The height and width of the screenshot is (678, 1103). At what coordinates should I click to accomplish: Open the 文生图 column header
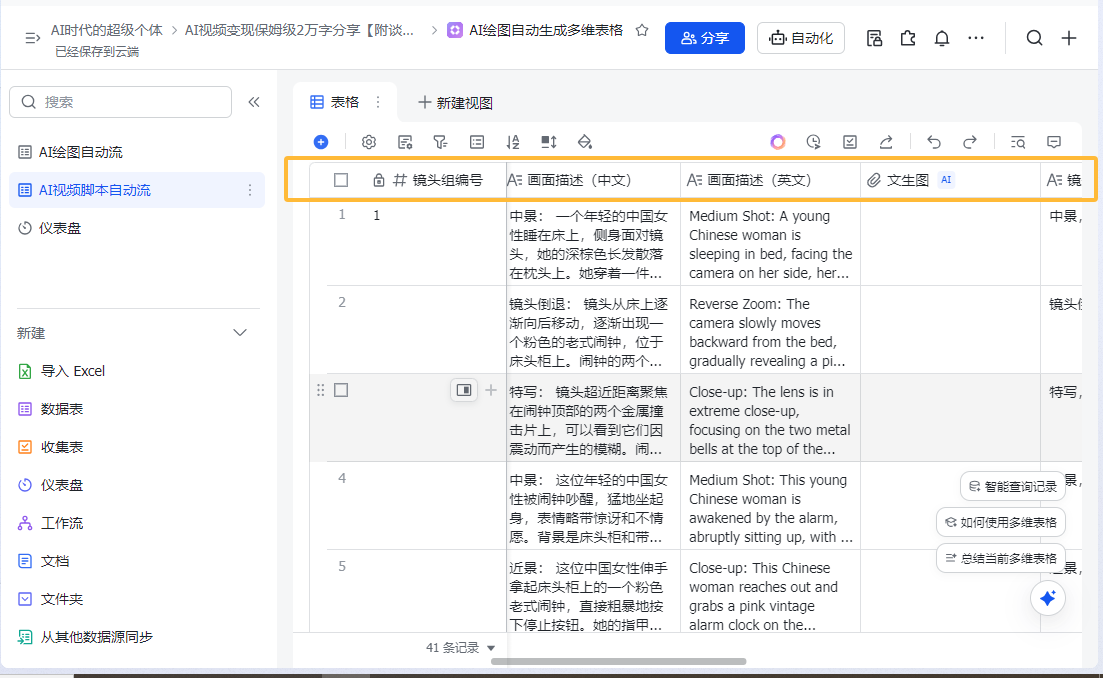click(950, 180)
